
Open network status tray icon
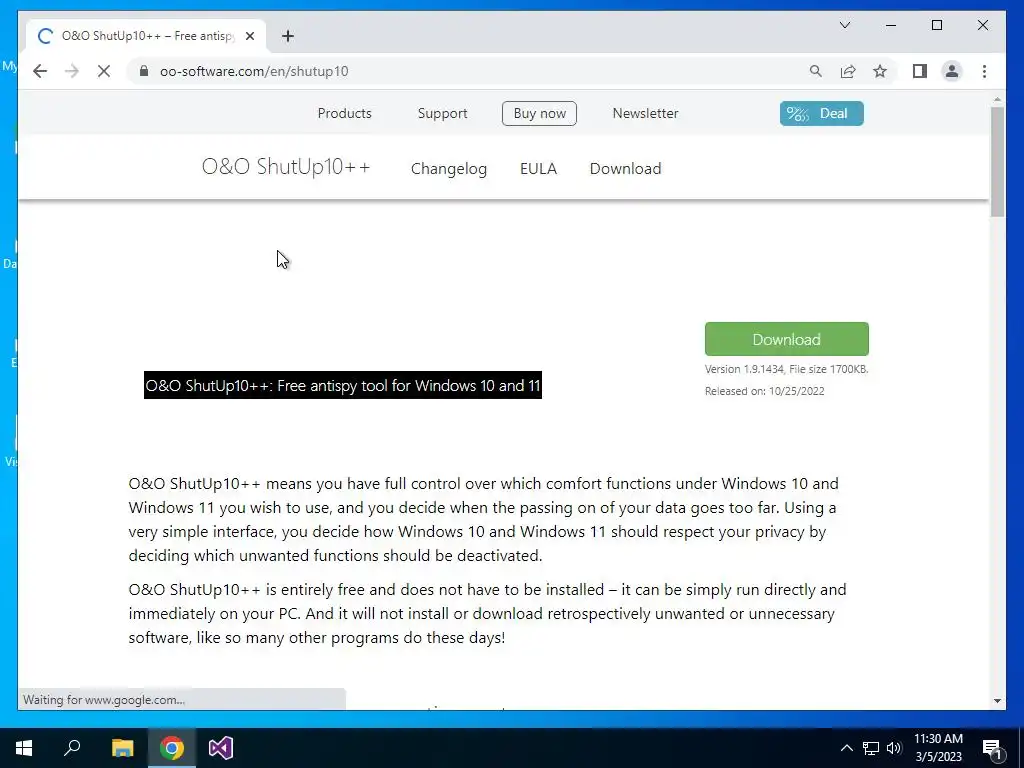tap(871, 748)
